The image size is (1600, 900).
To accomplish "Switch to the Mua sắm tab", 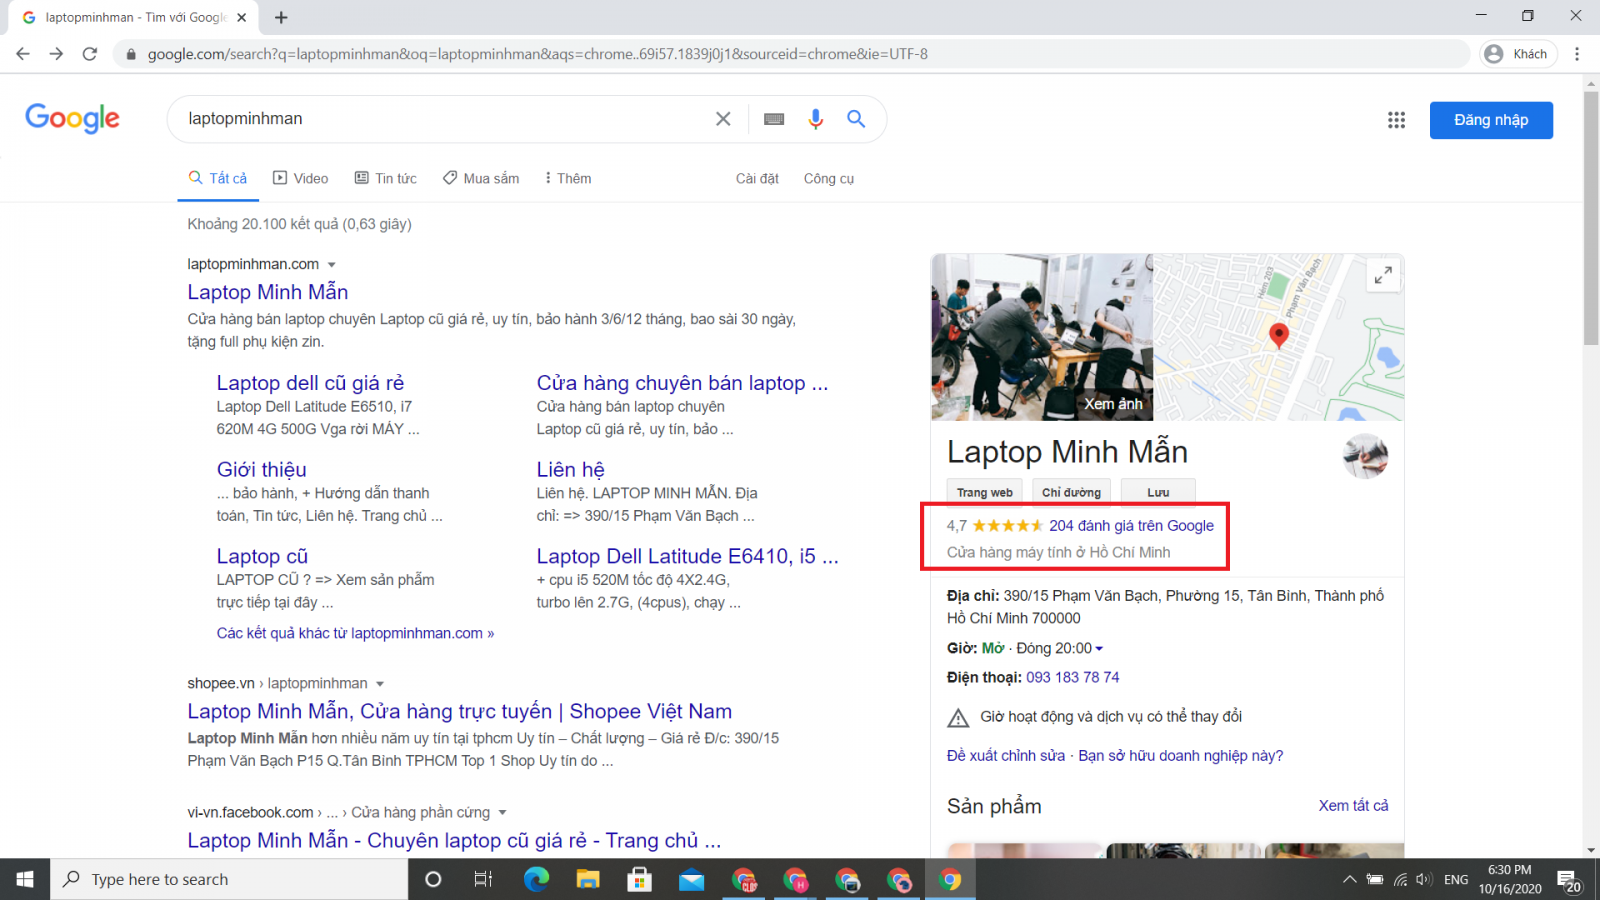I will click(x=481, y=178).
